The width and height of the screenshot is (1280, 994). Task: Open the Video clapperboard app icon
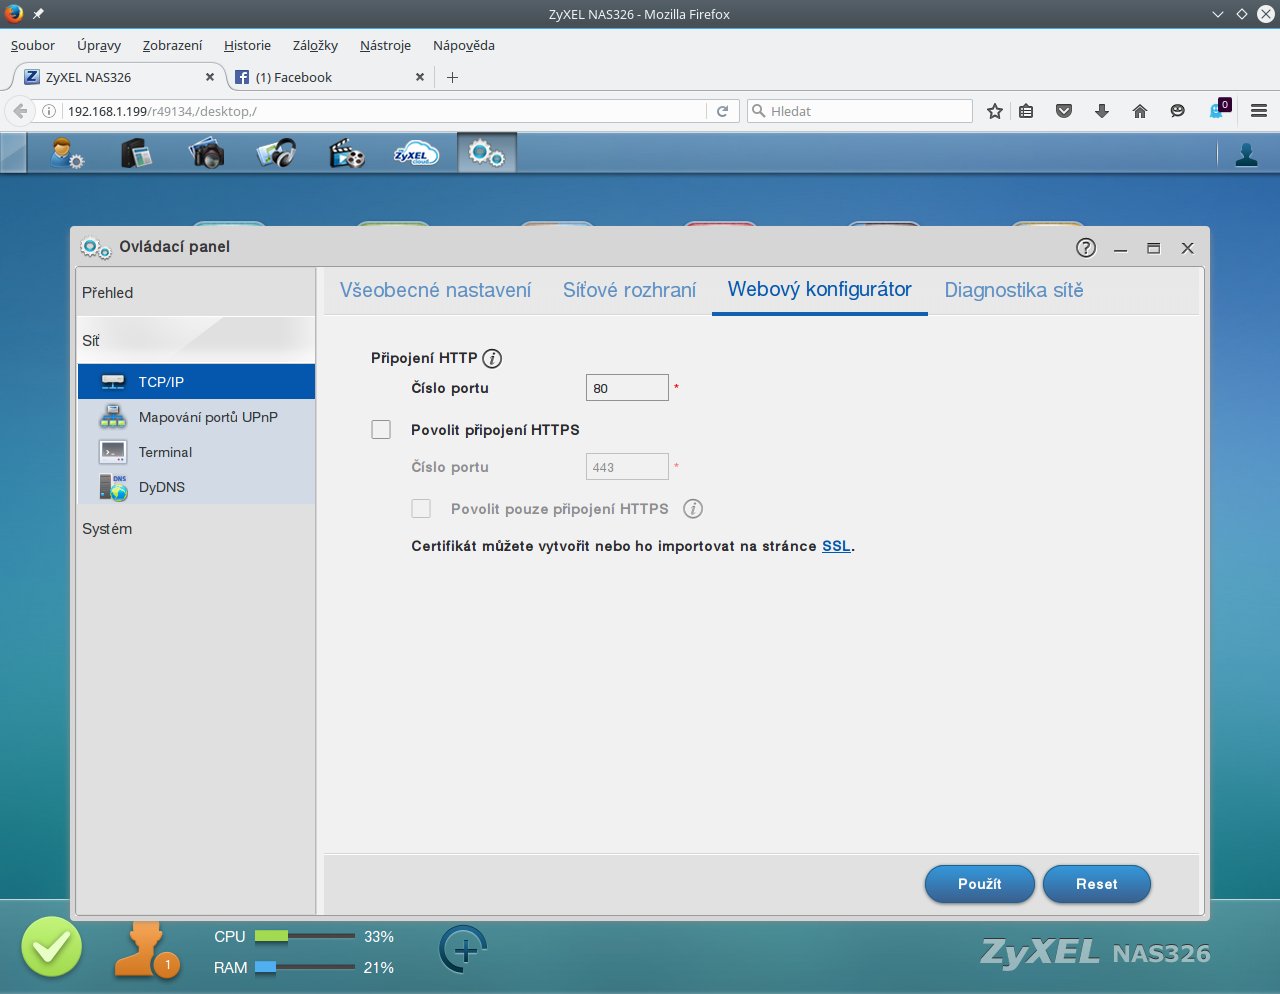(346, 154)
